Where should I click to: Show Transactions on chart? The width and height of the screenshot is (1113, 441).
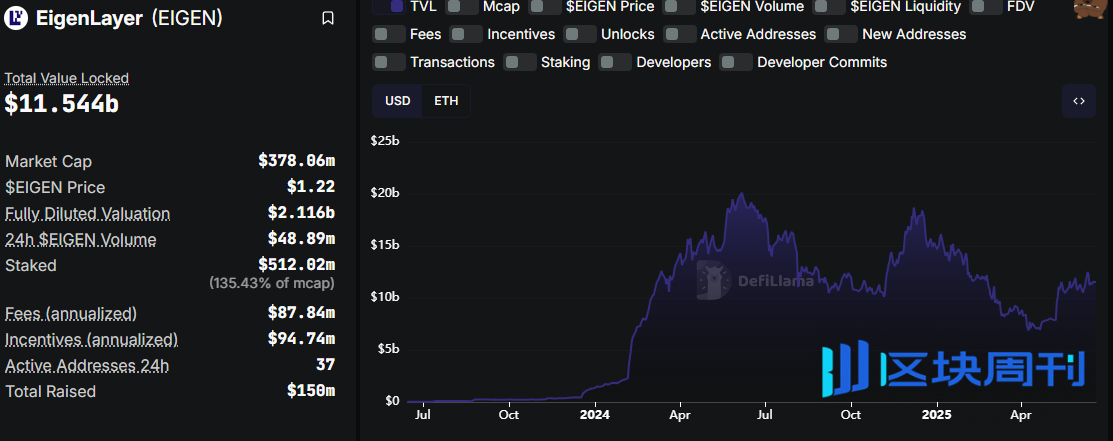point(389,62)
